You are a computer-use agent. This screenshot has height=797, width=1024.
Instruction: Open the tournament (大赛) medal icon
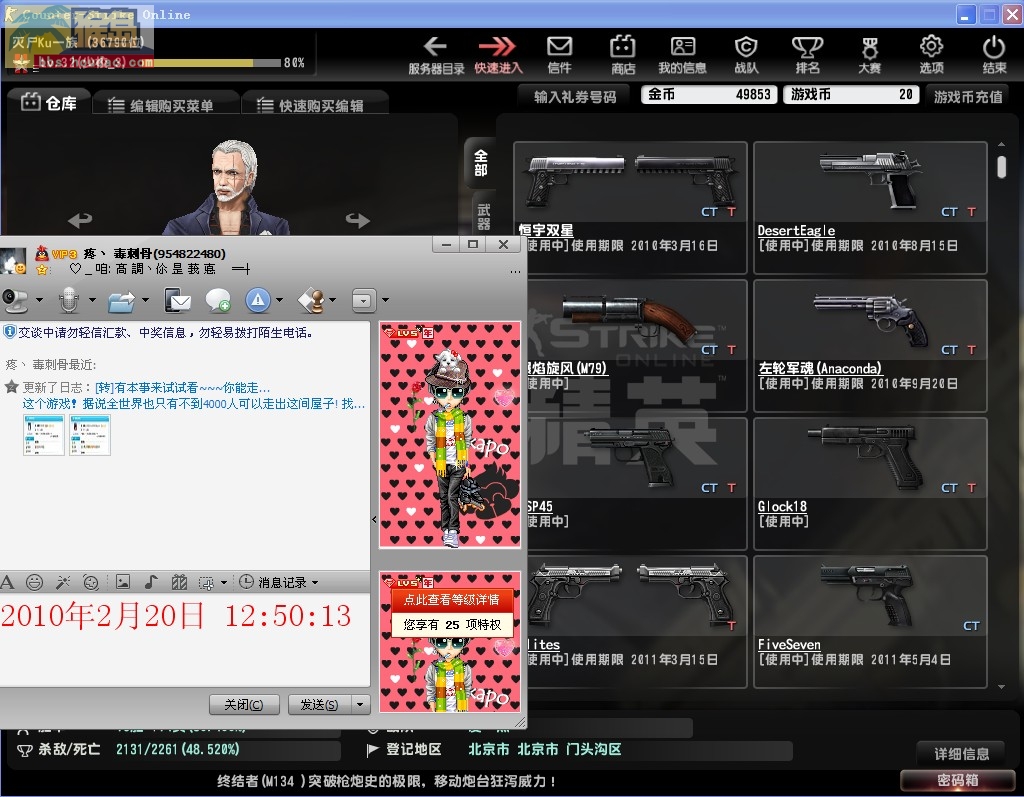869,47
